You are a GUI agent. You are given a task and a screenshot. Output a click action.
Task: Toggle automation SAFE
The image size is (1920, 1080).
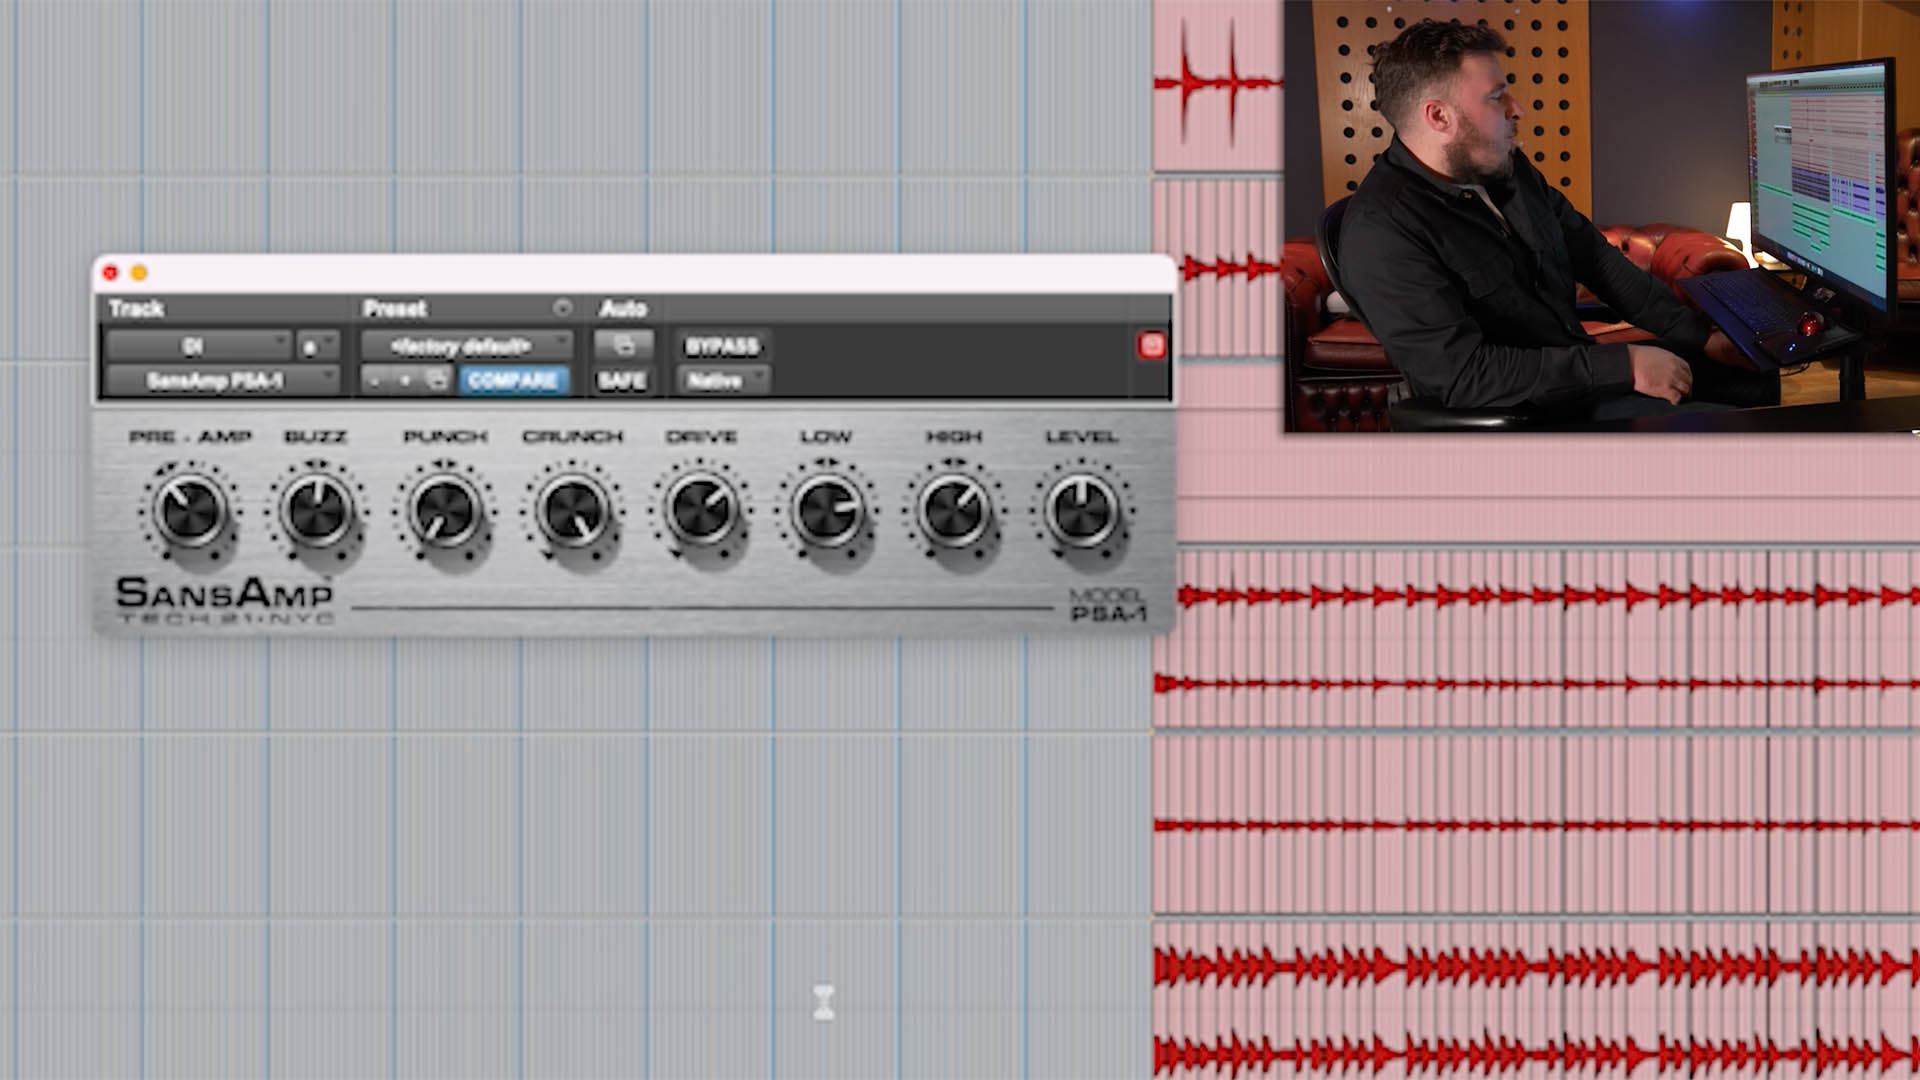(x=622, y=380)
